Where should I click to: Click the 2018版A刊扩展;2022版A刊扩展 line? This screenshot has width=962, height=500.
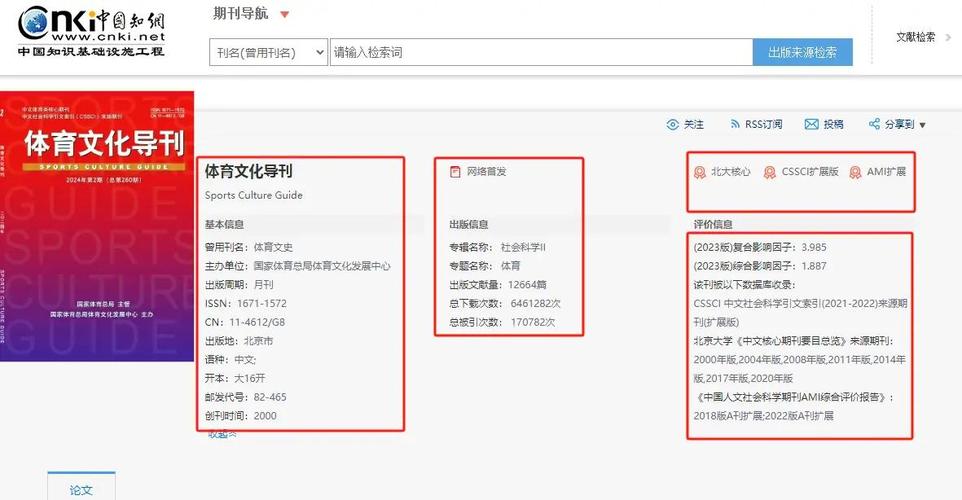point(763,416)
